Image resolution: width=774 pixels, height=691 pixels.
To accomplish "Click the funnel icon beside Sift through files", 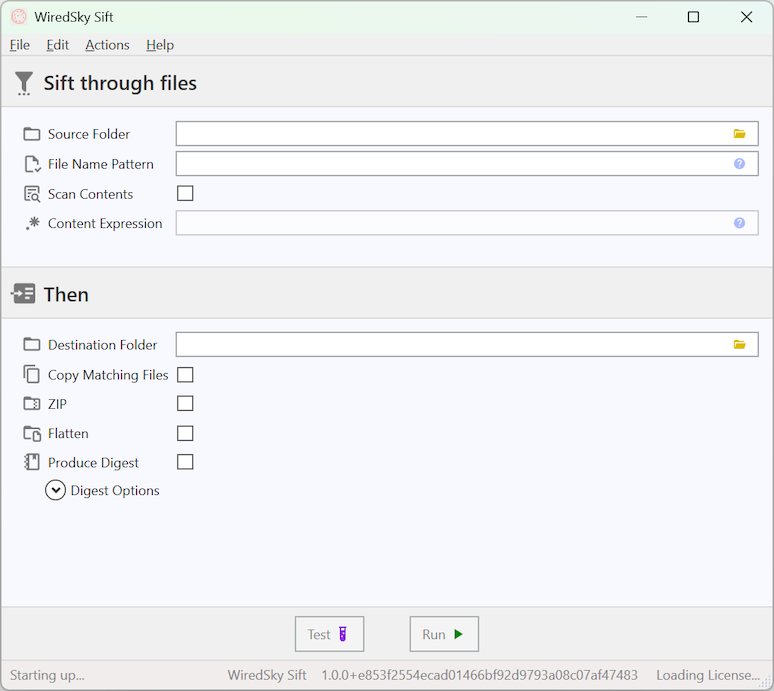I will coord(23,83).
